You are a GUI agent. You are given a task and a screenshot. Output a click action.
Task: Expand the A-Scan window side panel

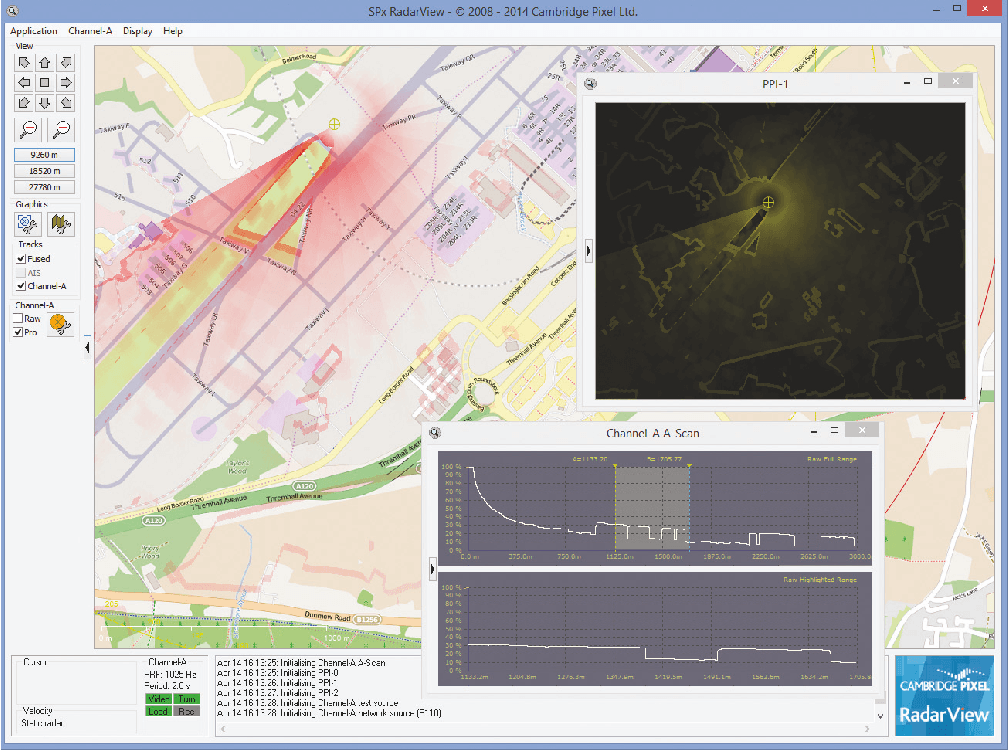431,568
